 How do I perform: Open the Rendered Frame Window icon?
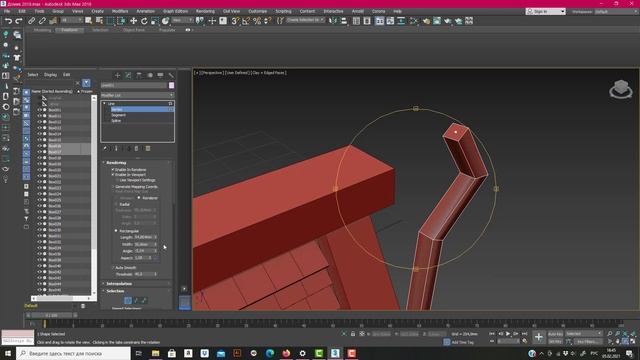[x=437, y=21]
